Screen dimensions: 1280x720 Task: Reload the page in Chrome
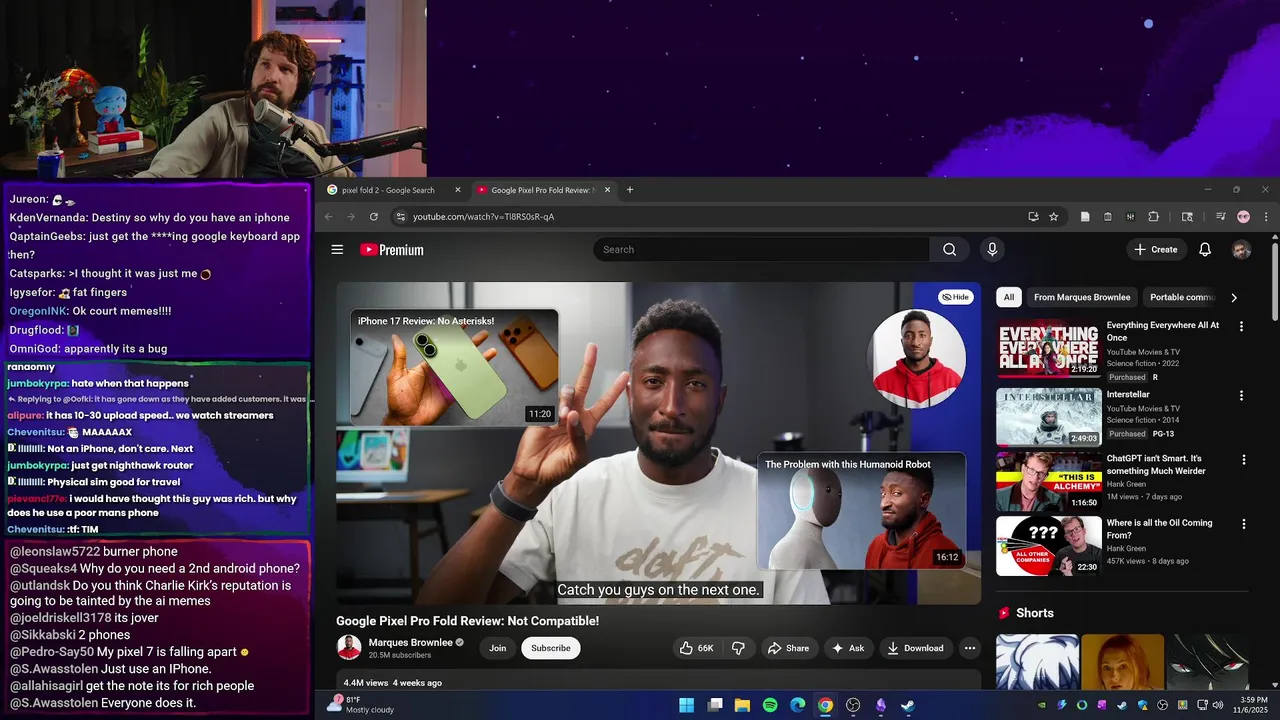374,217
